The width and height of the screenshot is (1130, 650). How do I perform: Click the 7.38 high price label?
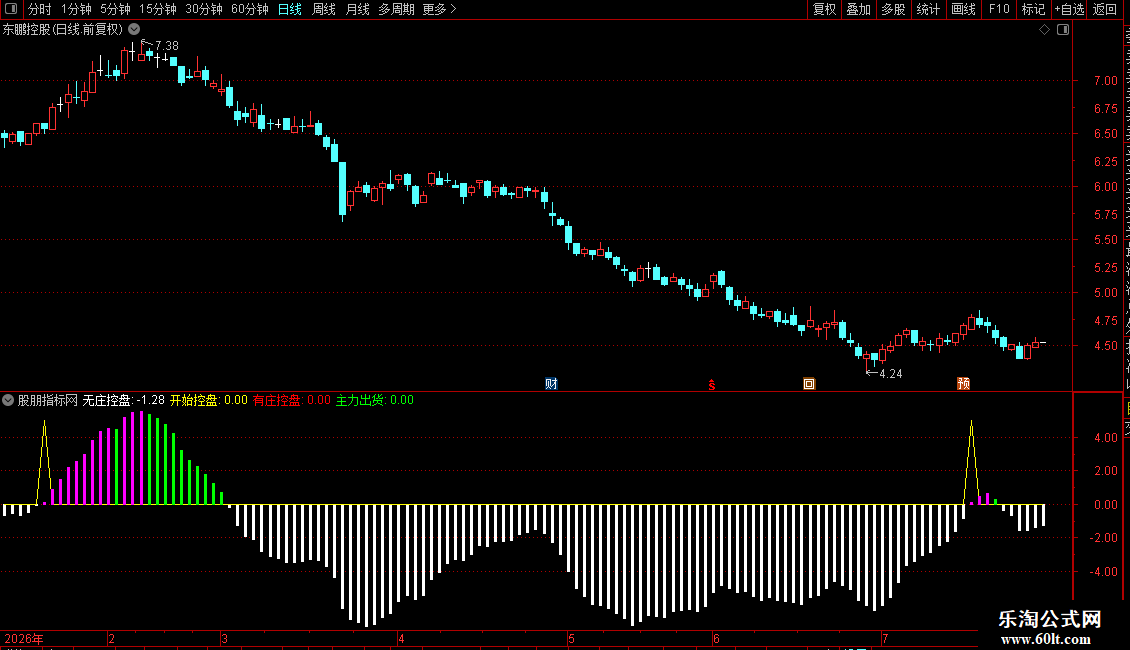[166, 45]
